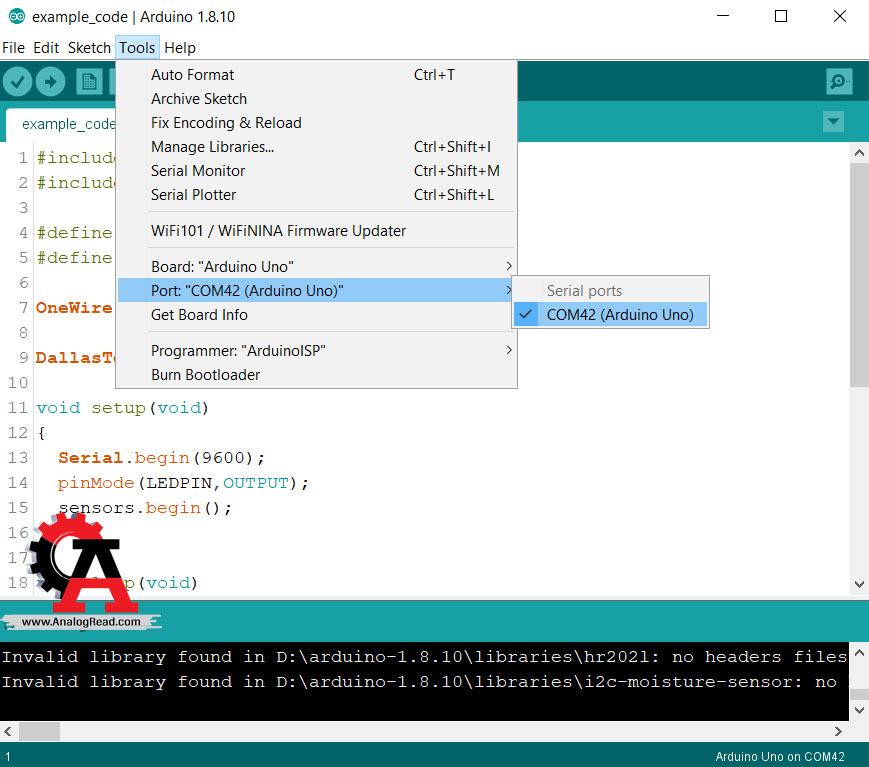The width and height of the screenshot is (869, 767).
Task: Click "Arduino Uno on COM42" status text
Action: click(780, 756)
